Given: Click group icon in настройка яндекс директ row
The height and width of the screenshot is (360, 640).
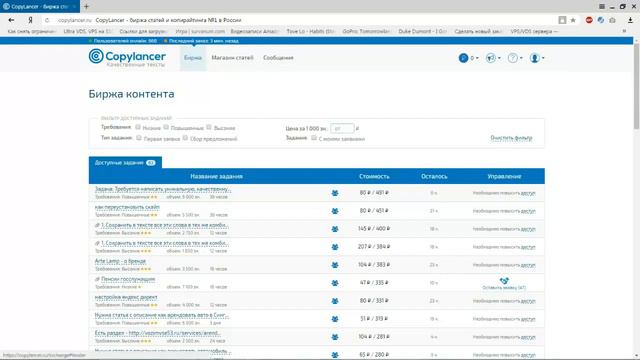Looking at the screenshot, I should click(335, 300).
